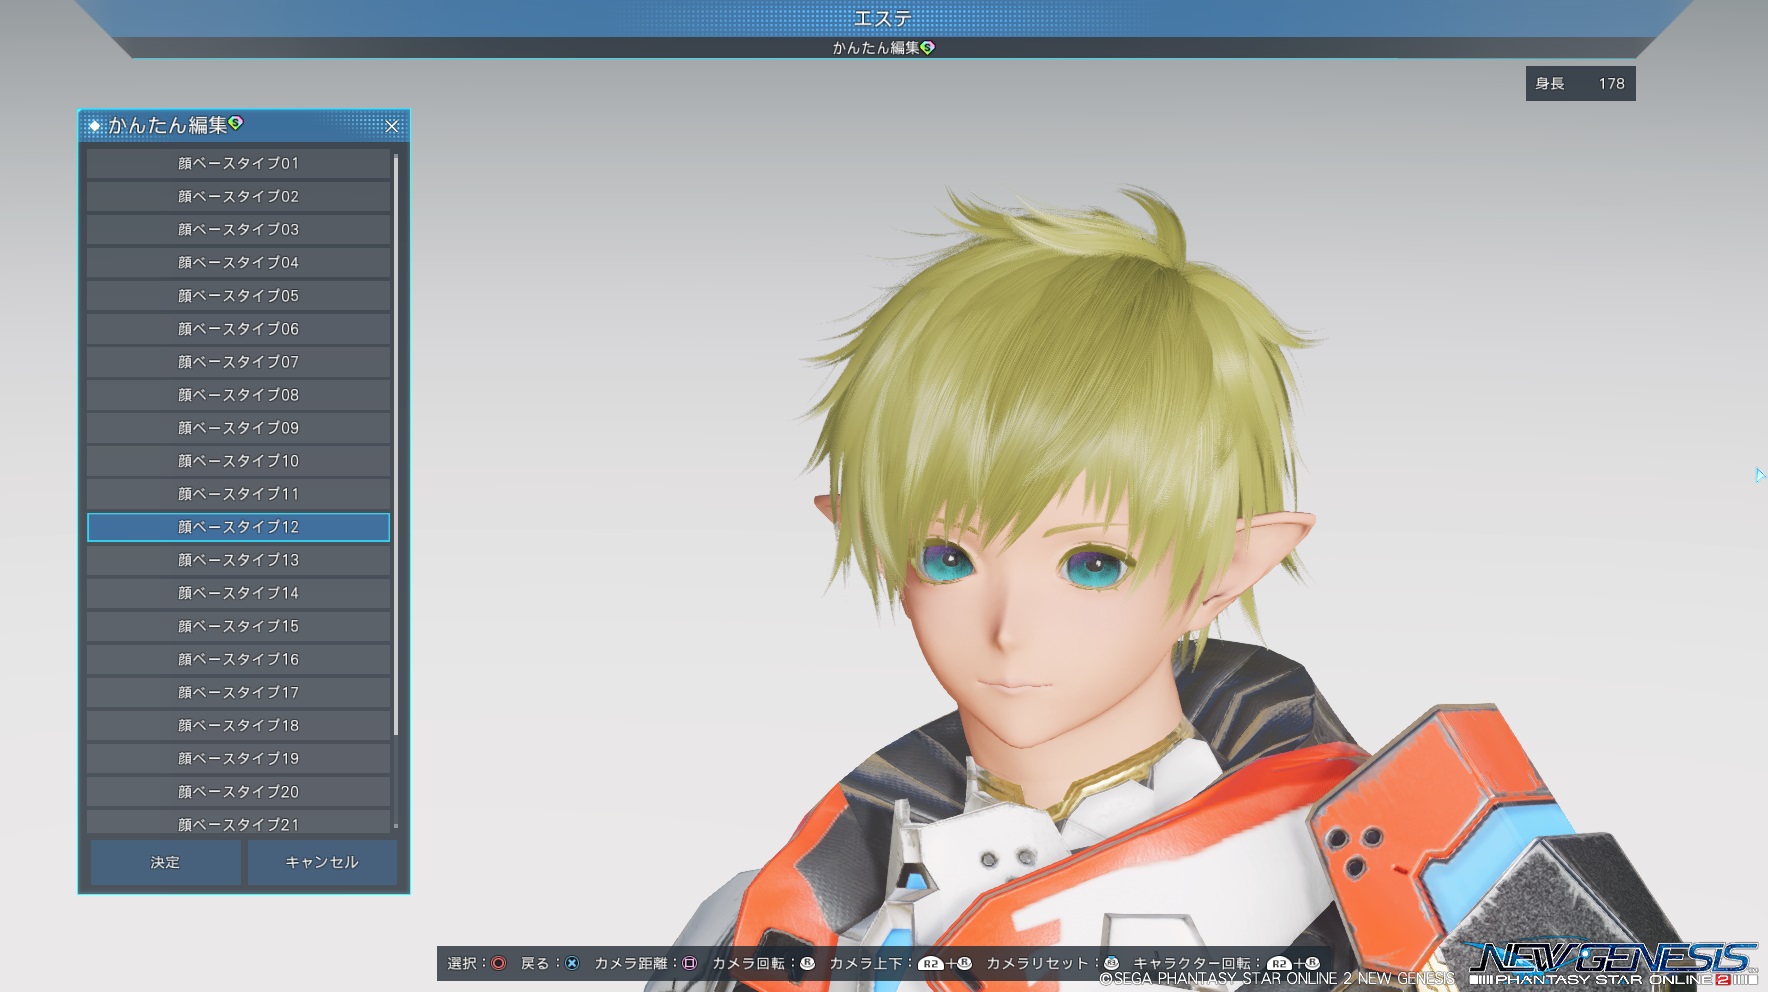Select 顔ベースタイプ13 in face list
1768x992 pixels.
(238, 560)
